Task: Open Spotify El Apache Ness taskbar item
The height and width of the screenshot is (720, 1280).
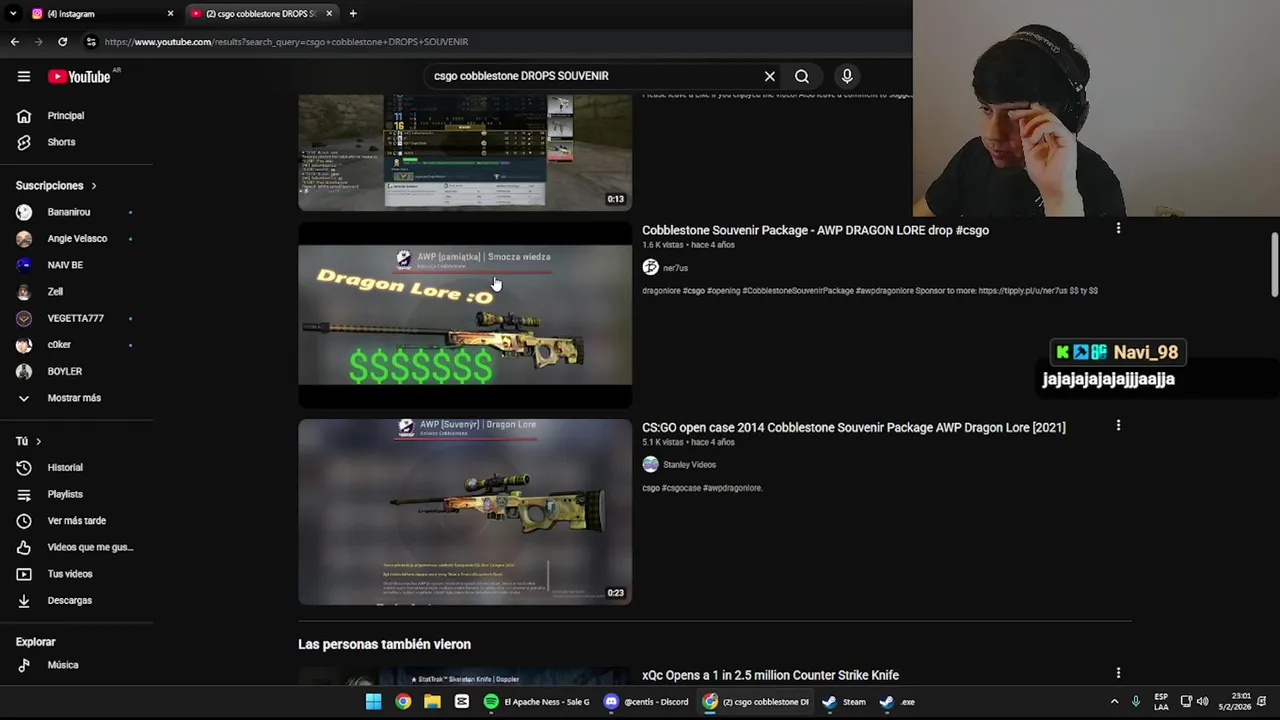Action: point(536,702)
